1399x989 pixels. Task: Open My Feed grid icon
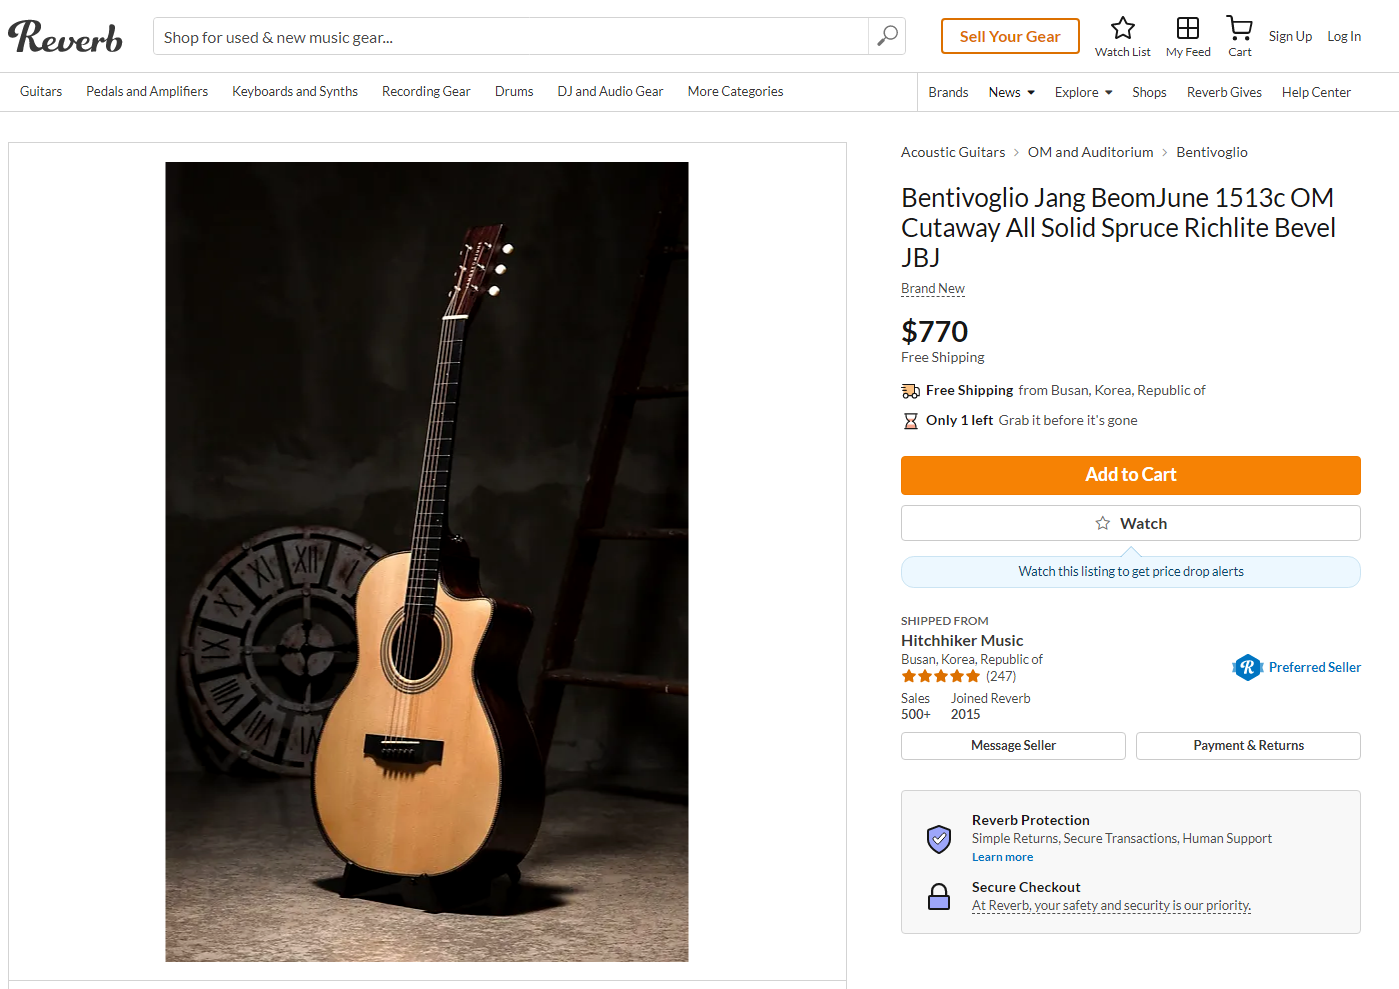pos(1188,28)
